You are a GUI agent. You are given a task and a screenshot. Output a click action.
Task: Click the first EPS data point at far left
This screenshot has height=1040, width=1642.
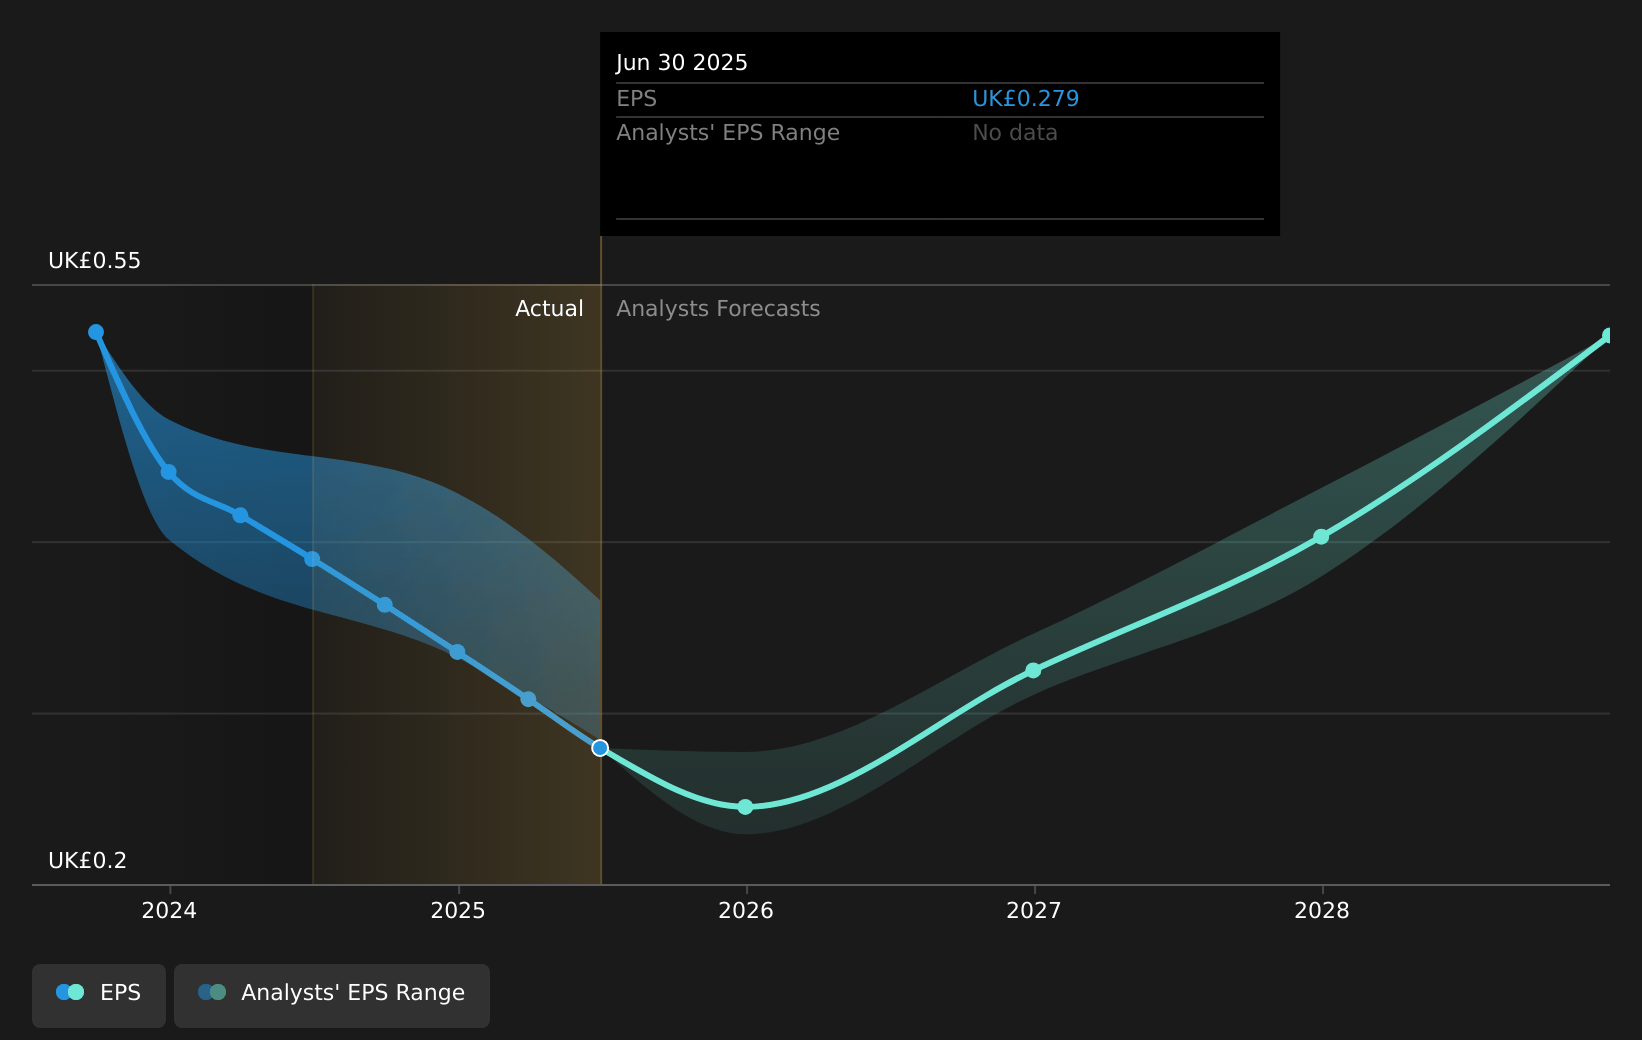coord(96,332)
